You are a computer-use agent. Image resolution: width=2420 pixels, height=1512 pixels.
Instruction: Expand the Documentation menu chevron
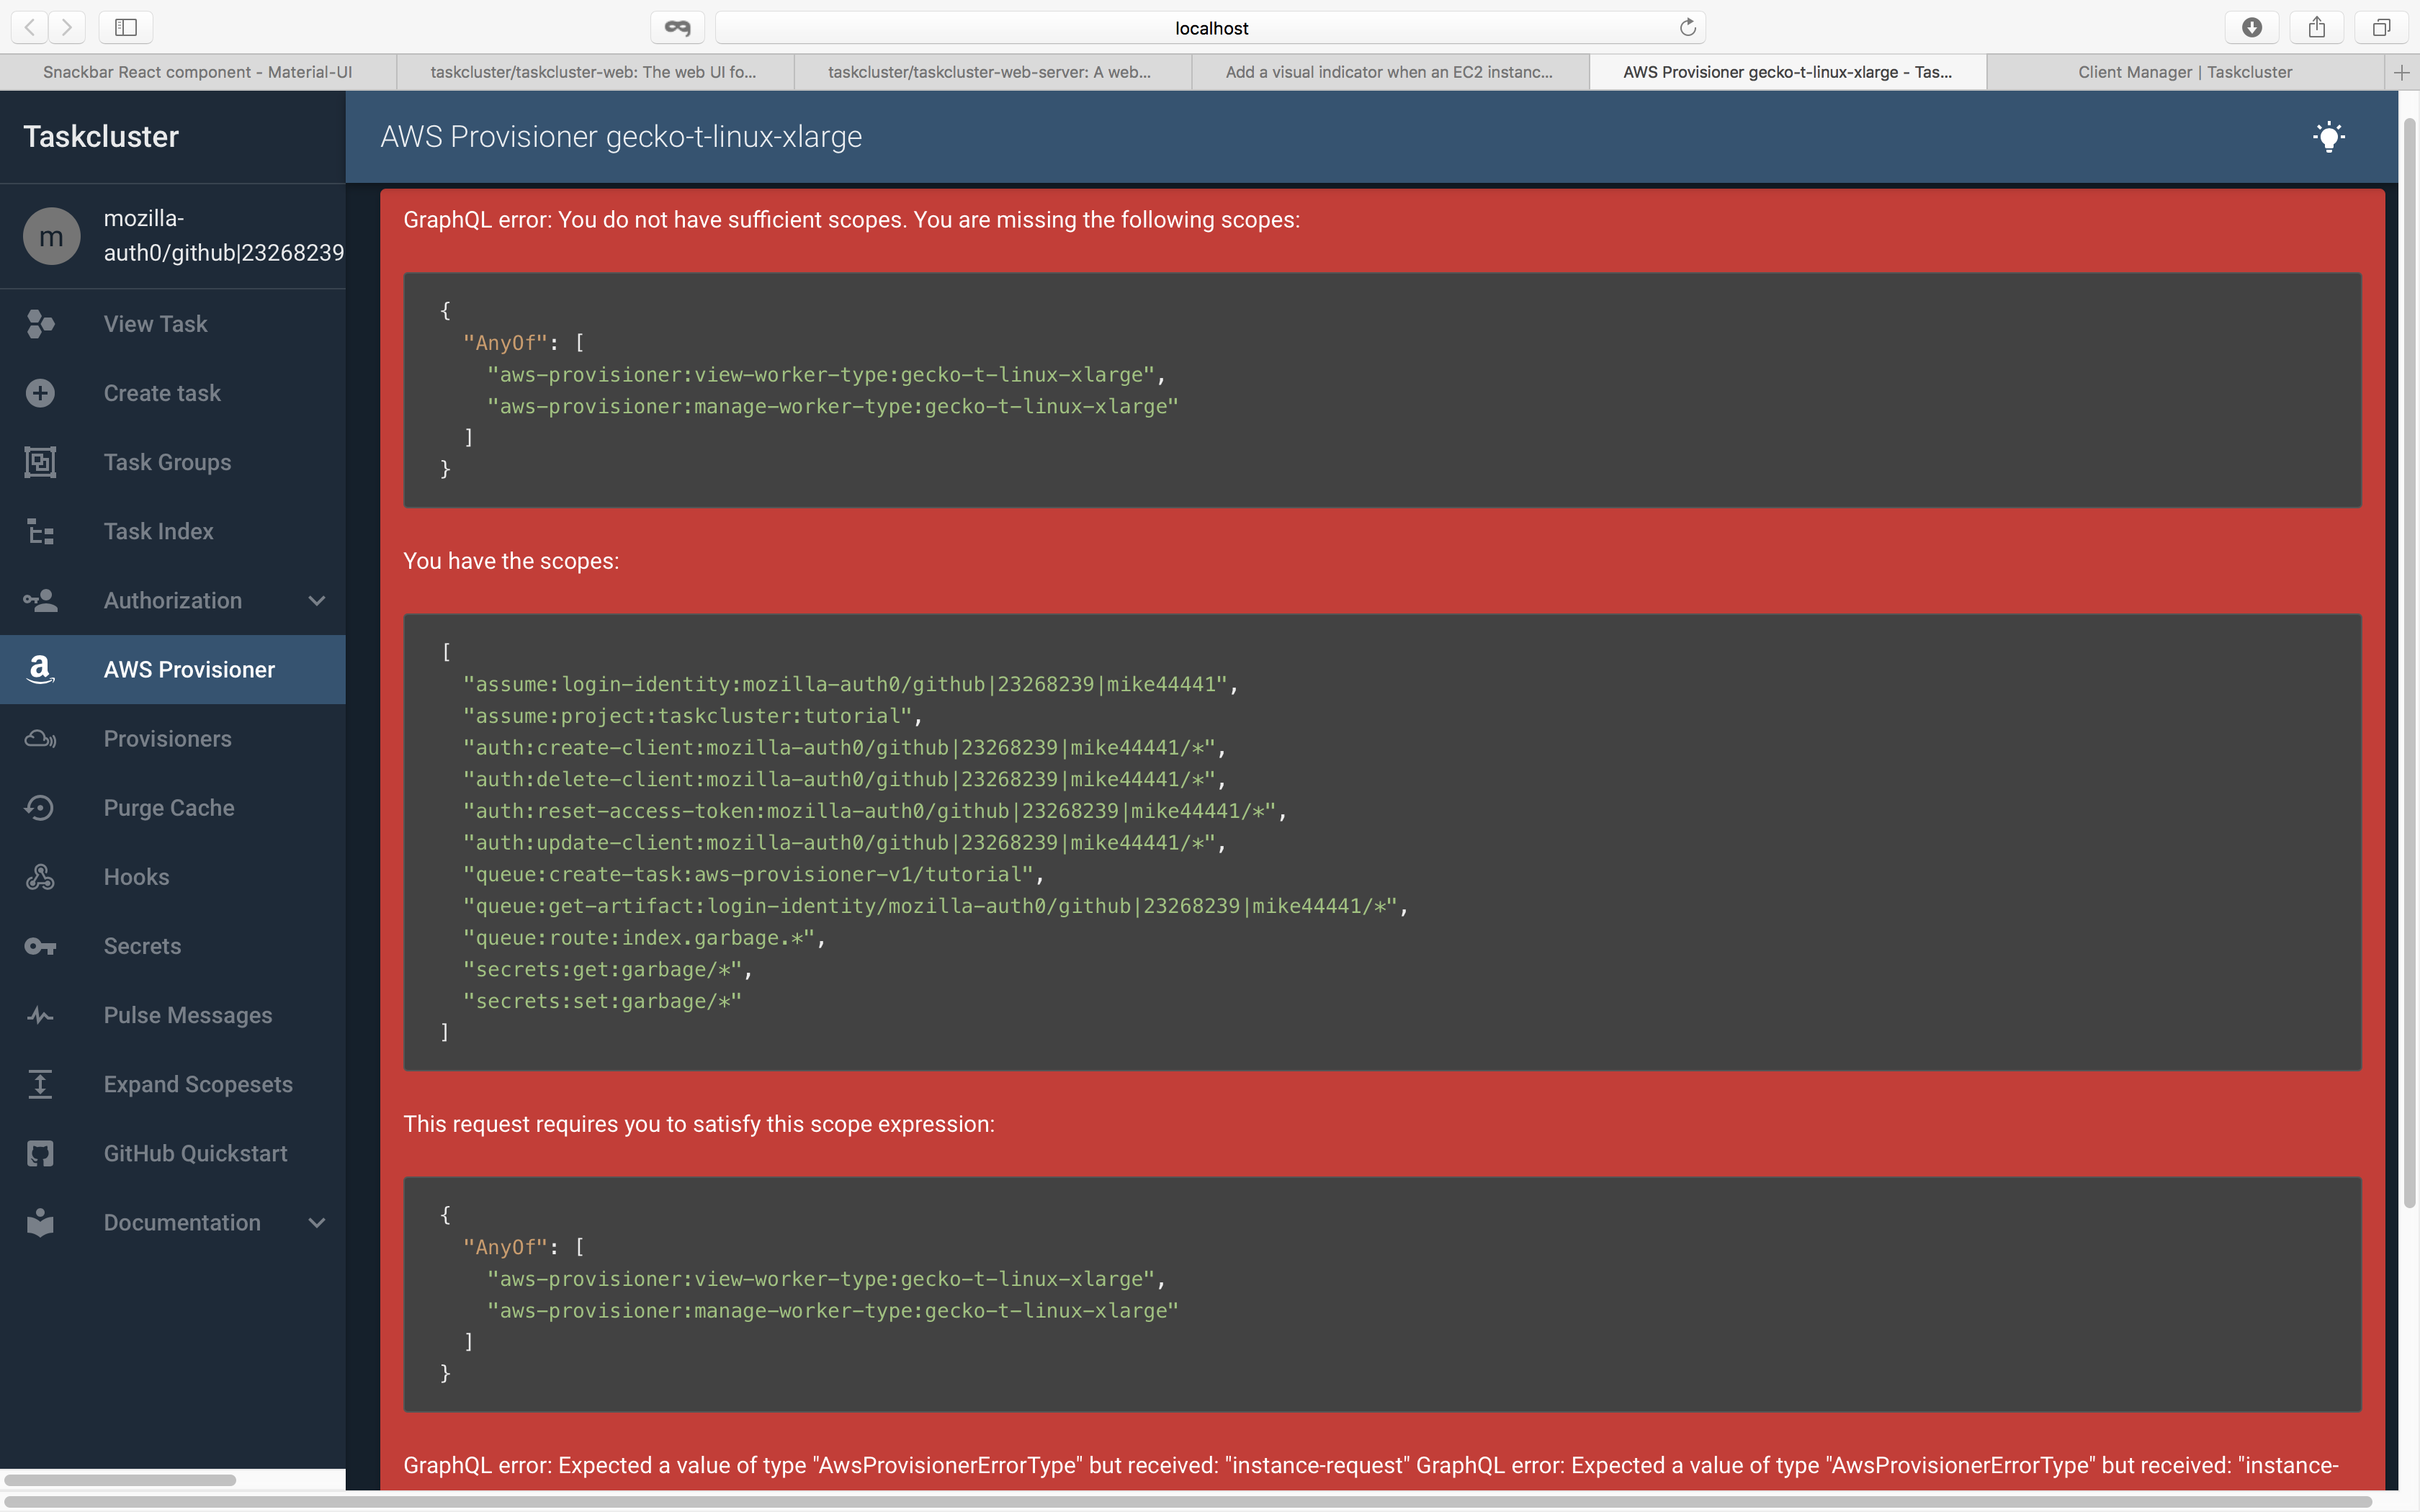[x=317, y=1222]
